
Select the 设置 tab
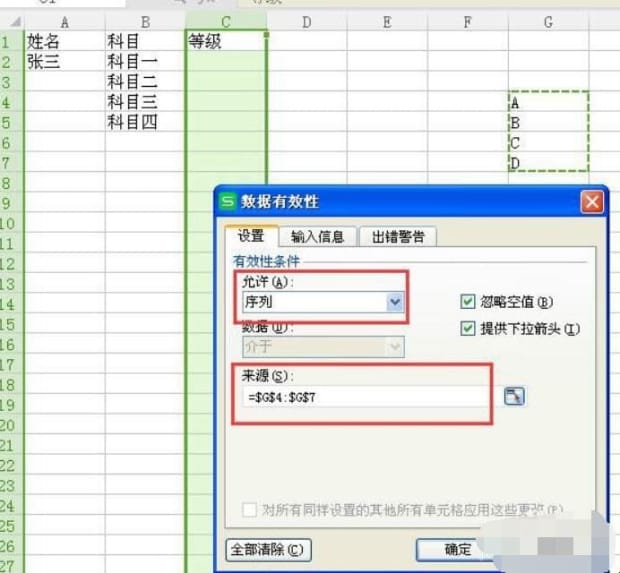pyautogui.click(x=250, y=237)
